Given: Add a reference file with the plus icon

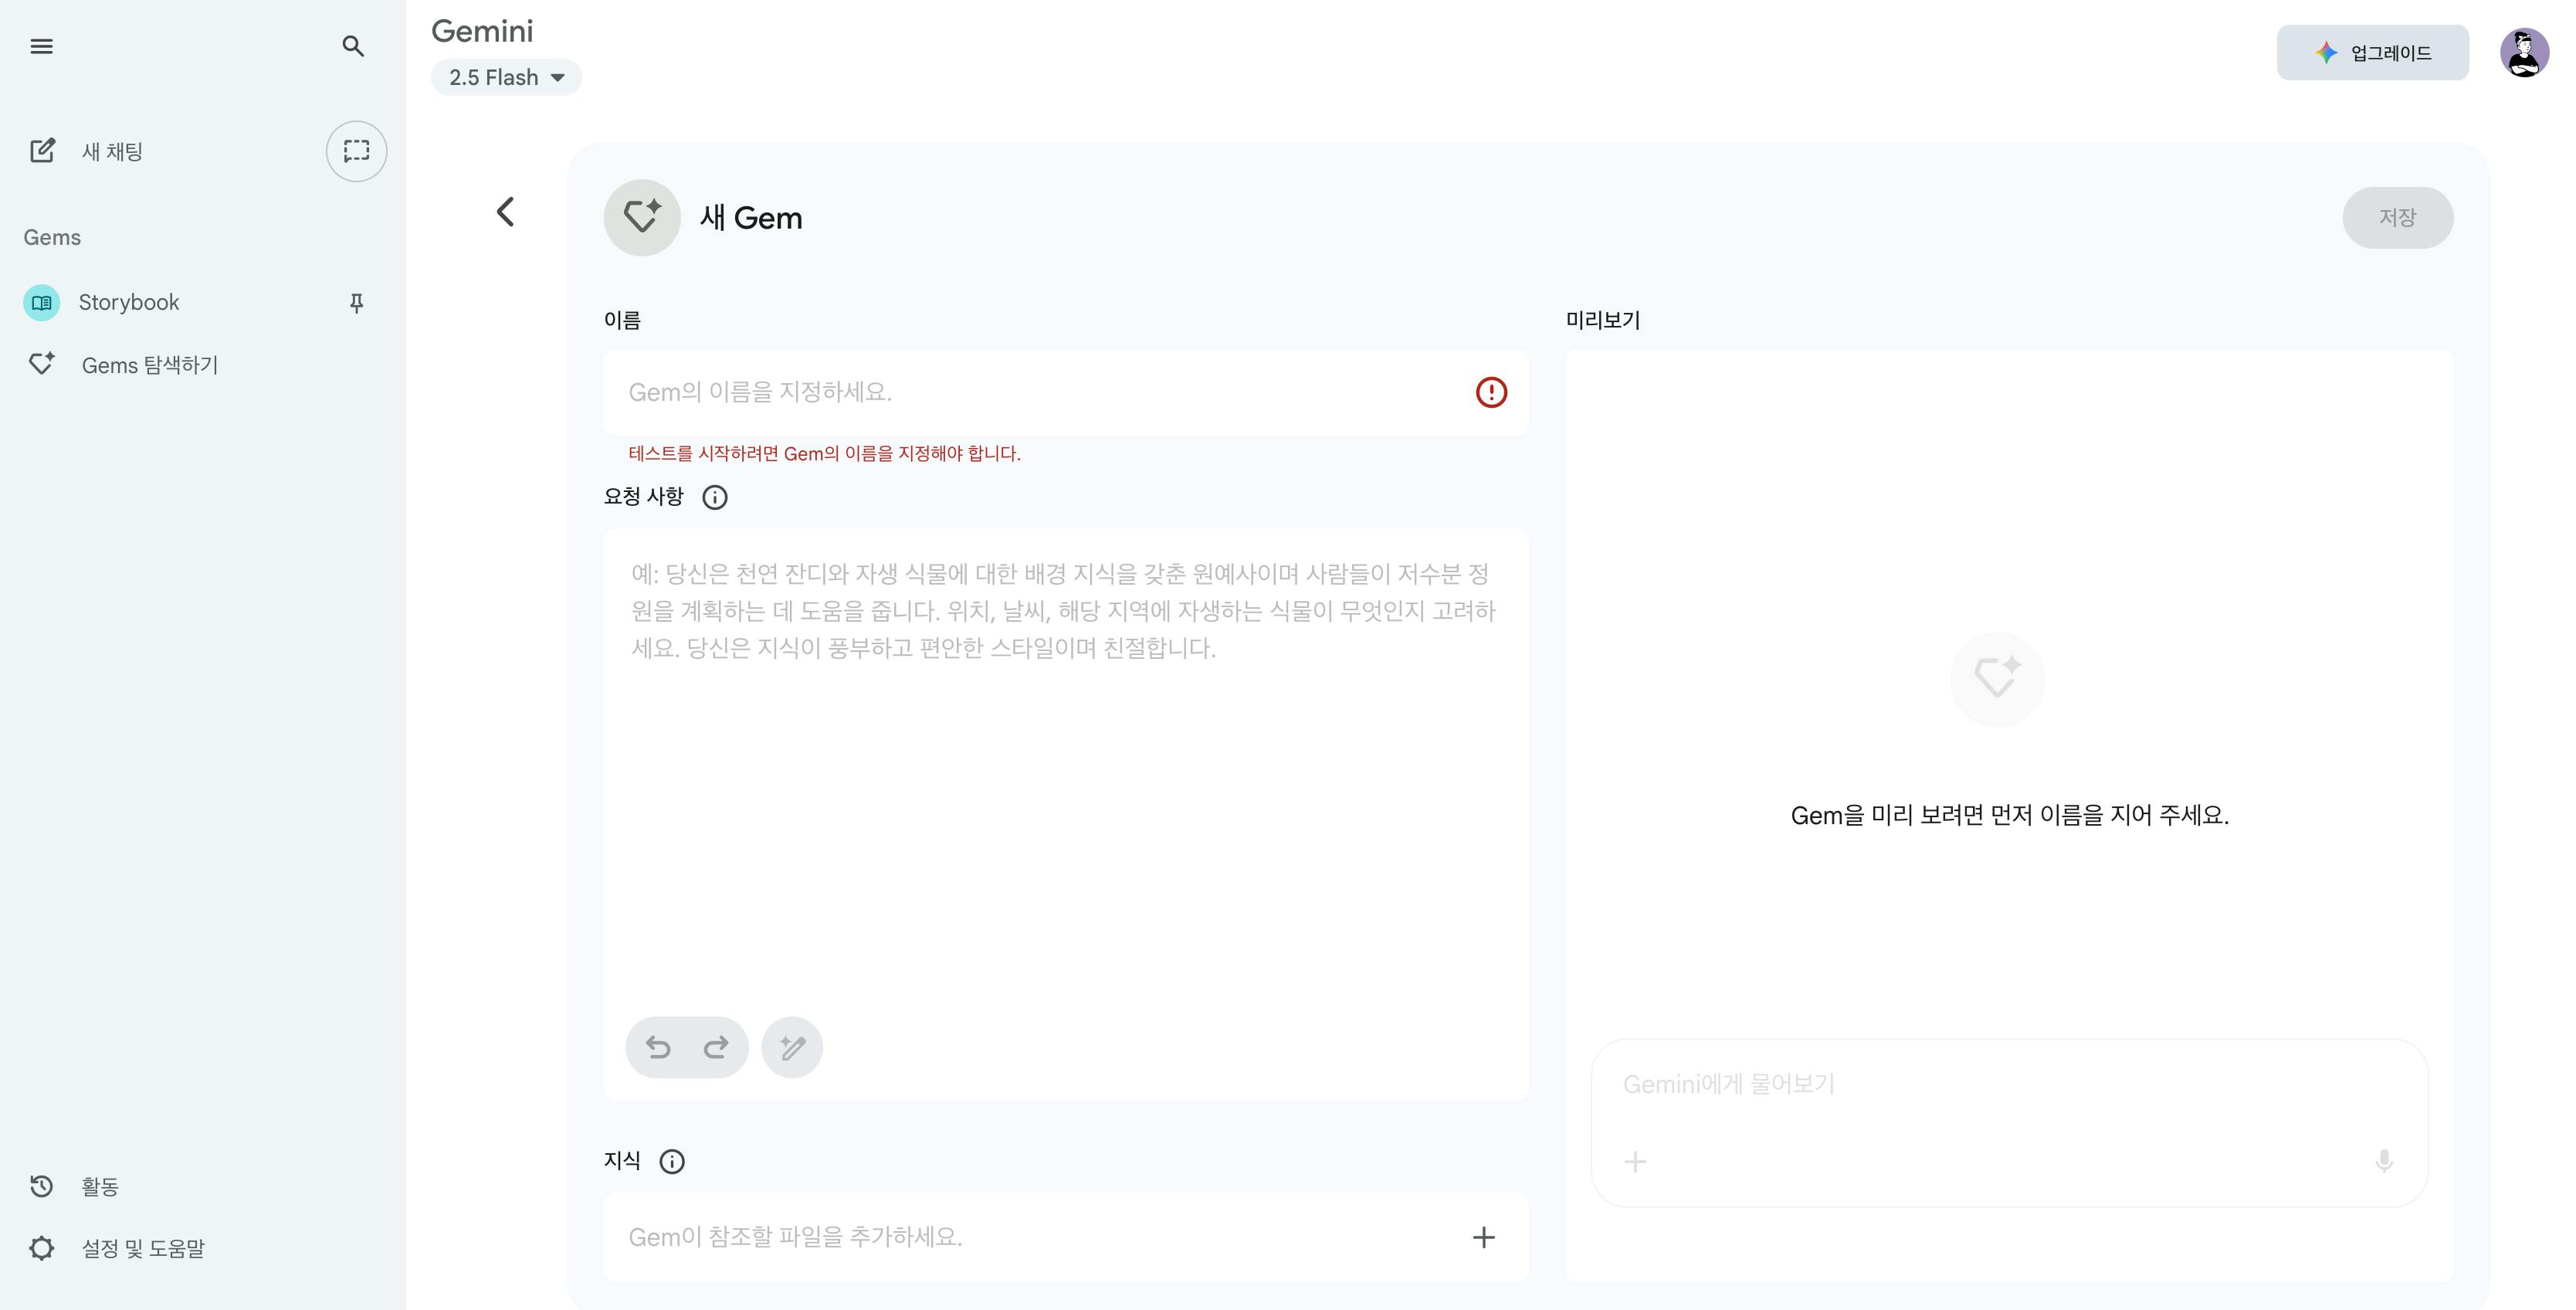Looking at the screenshot, I should tap(1484, 1237).
